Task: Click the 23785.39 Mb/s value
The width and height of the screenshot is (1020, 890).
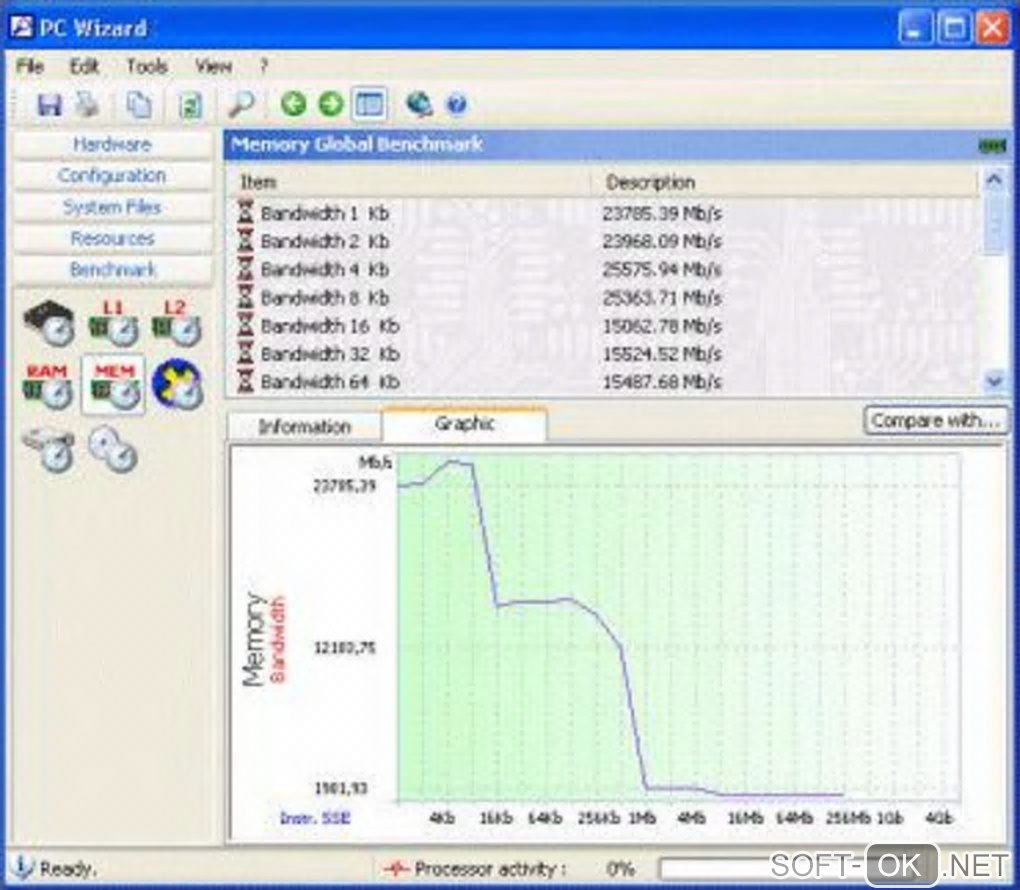Action: point(662,213)
